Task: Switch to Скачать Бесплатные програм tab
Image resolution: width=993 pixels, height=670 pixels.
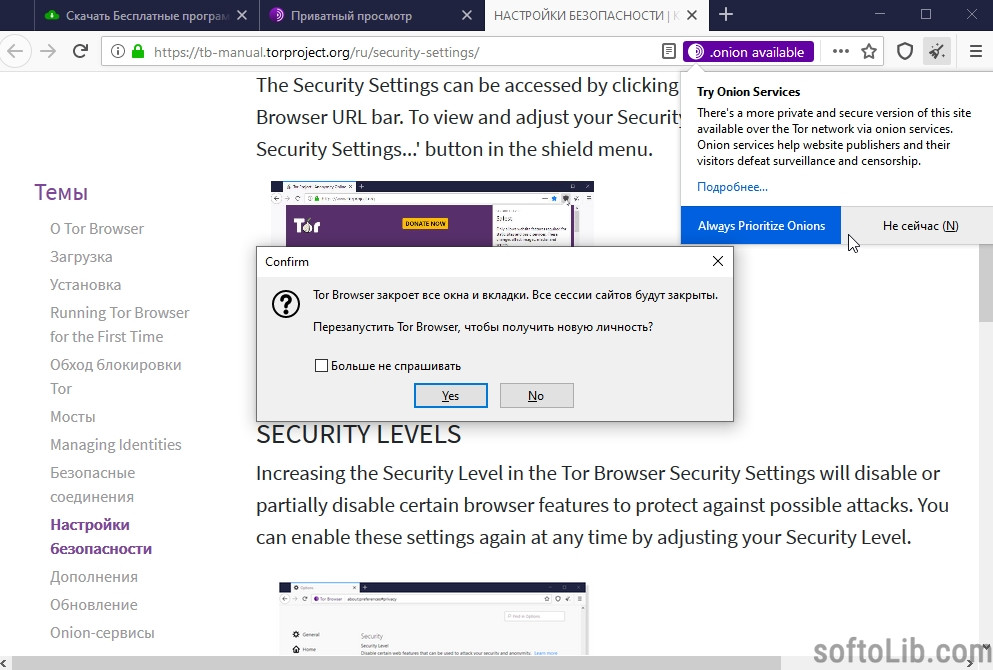Action: (147, 15)
